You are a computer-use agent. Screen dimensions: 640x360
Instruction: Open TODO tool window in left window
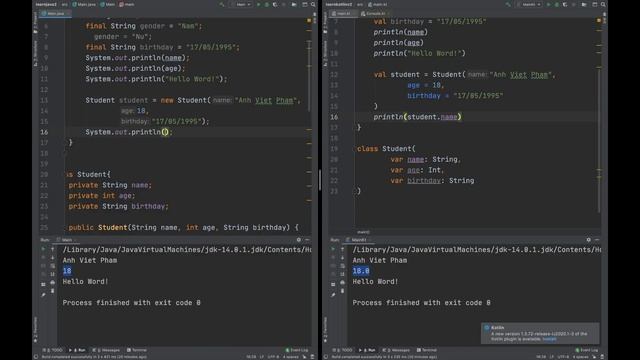coord(53,350)
